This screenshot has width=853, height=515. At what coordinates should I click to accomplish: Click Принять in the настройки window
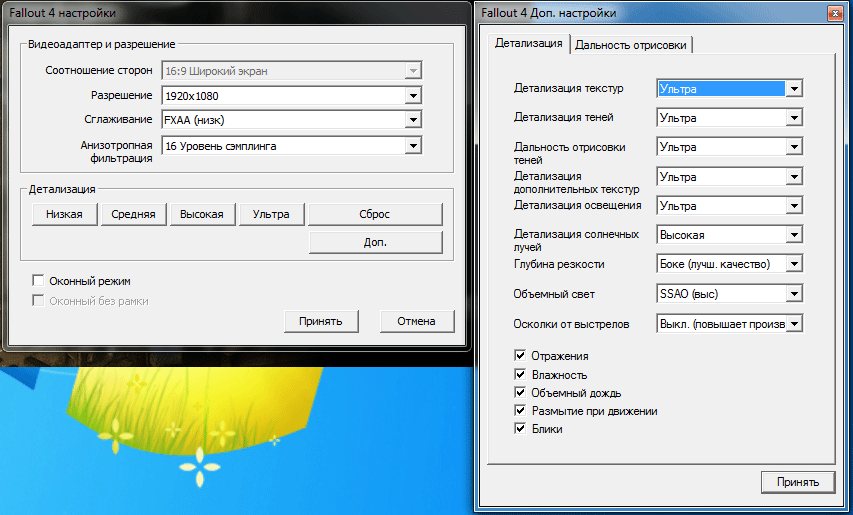(321, 321)
